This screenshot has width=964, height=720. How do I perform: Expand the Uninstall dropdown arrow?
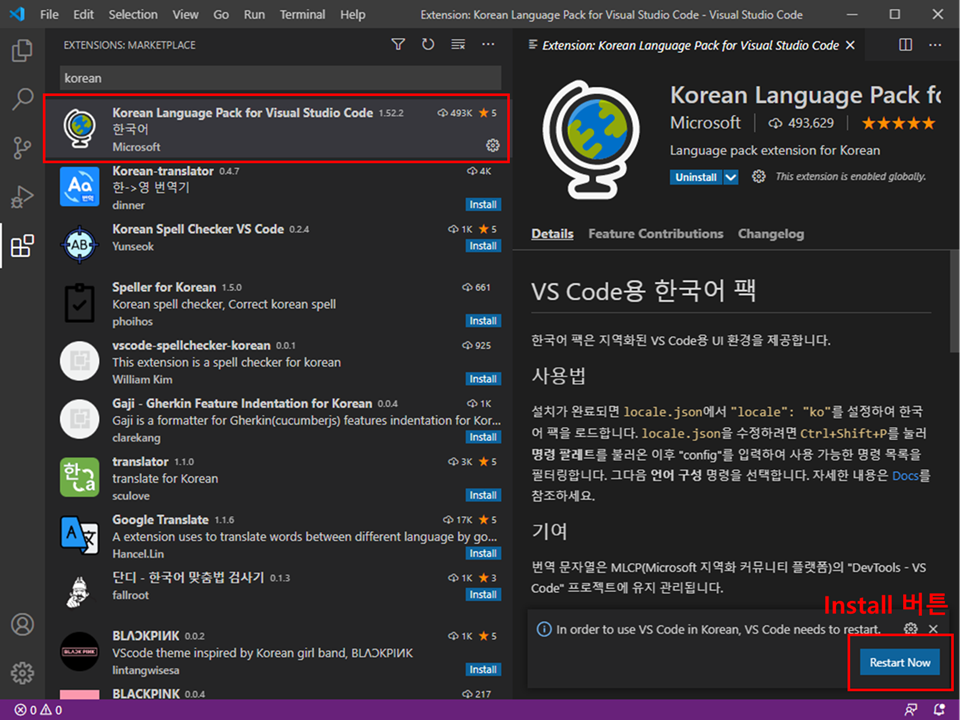coord(730,177)
